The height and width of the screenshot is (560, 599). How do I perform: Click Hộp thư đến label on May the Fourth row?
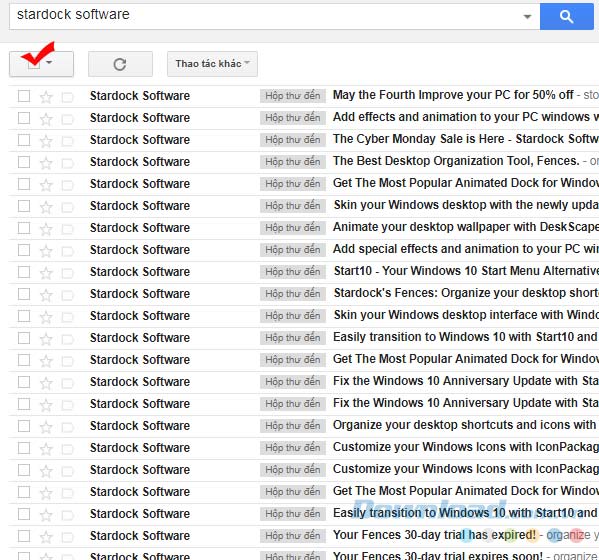point(293,96)
